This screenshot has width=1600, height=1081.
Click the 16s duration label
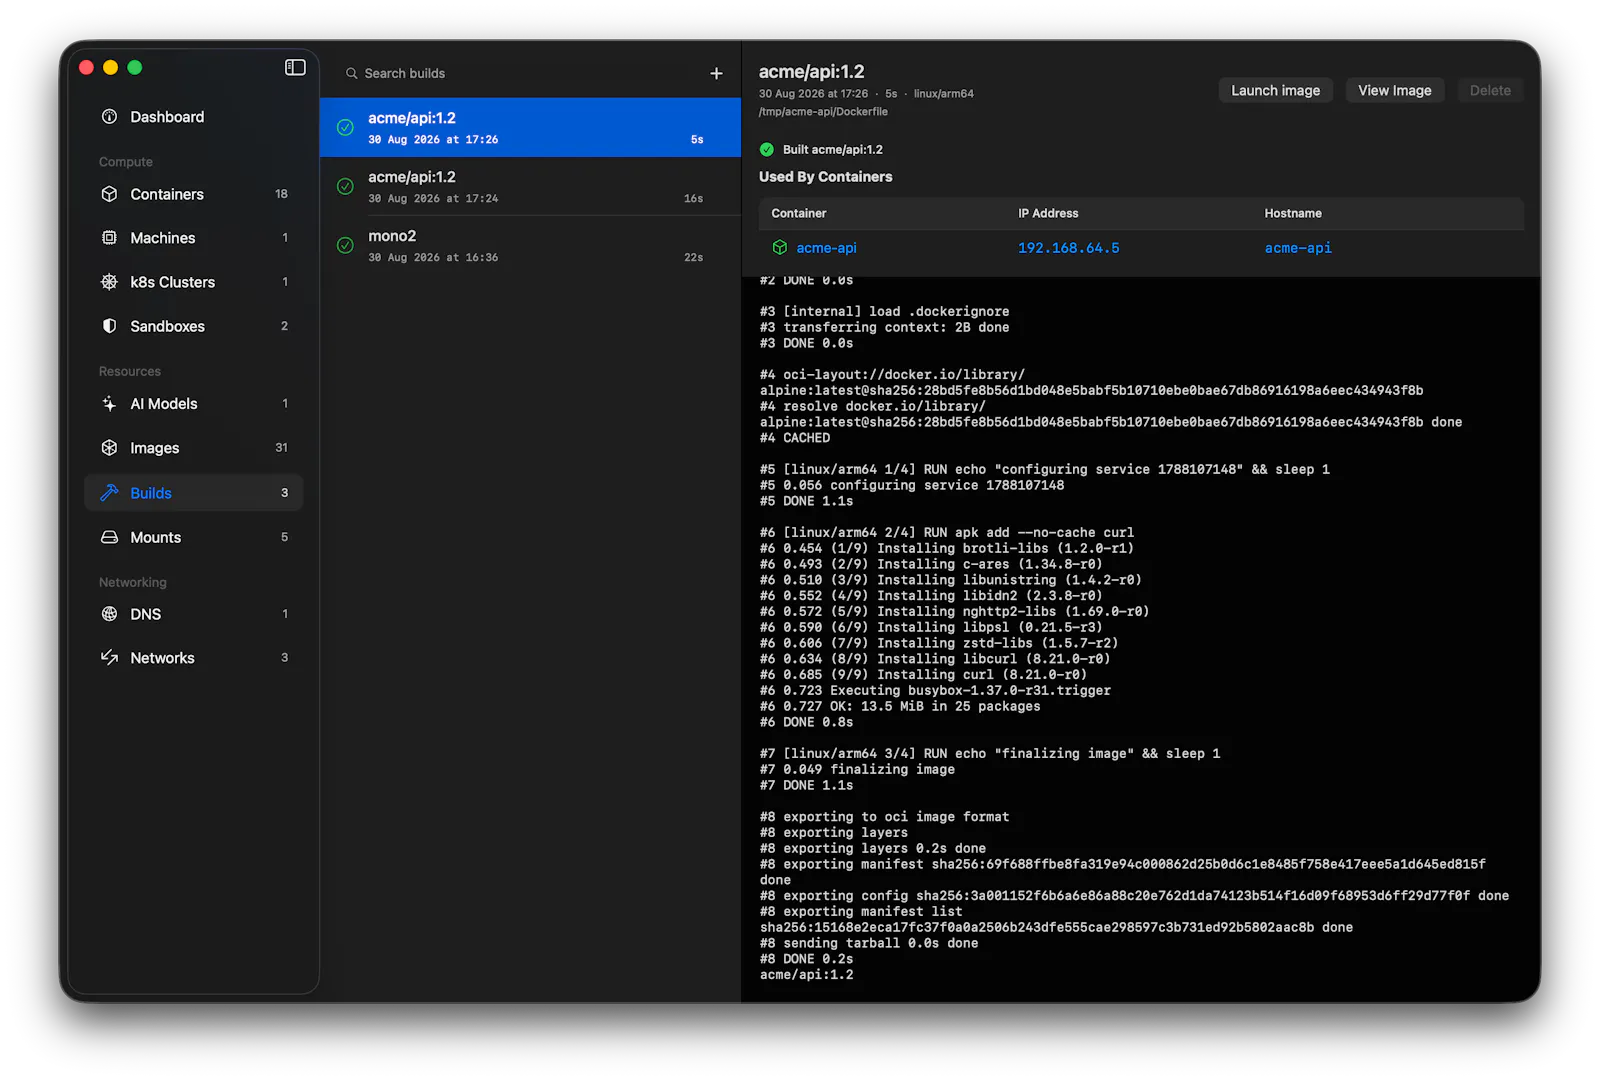[693, 199]
